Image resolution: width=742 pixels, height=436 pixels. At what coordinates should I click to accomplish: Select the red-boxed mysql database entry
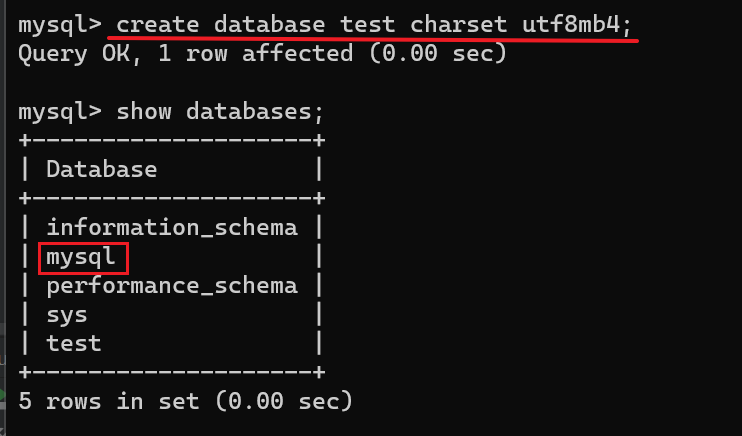pos(82,257)
